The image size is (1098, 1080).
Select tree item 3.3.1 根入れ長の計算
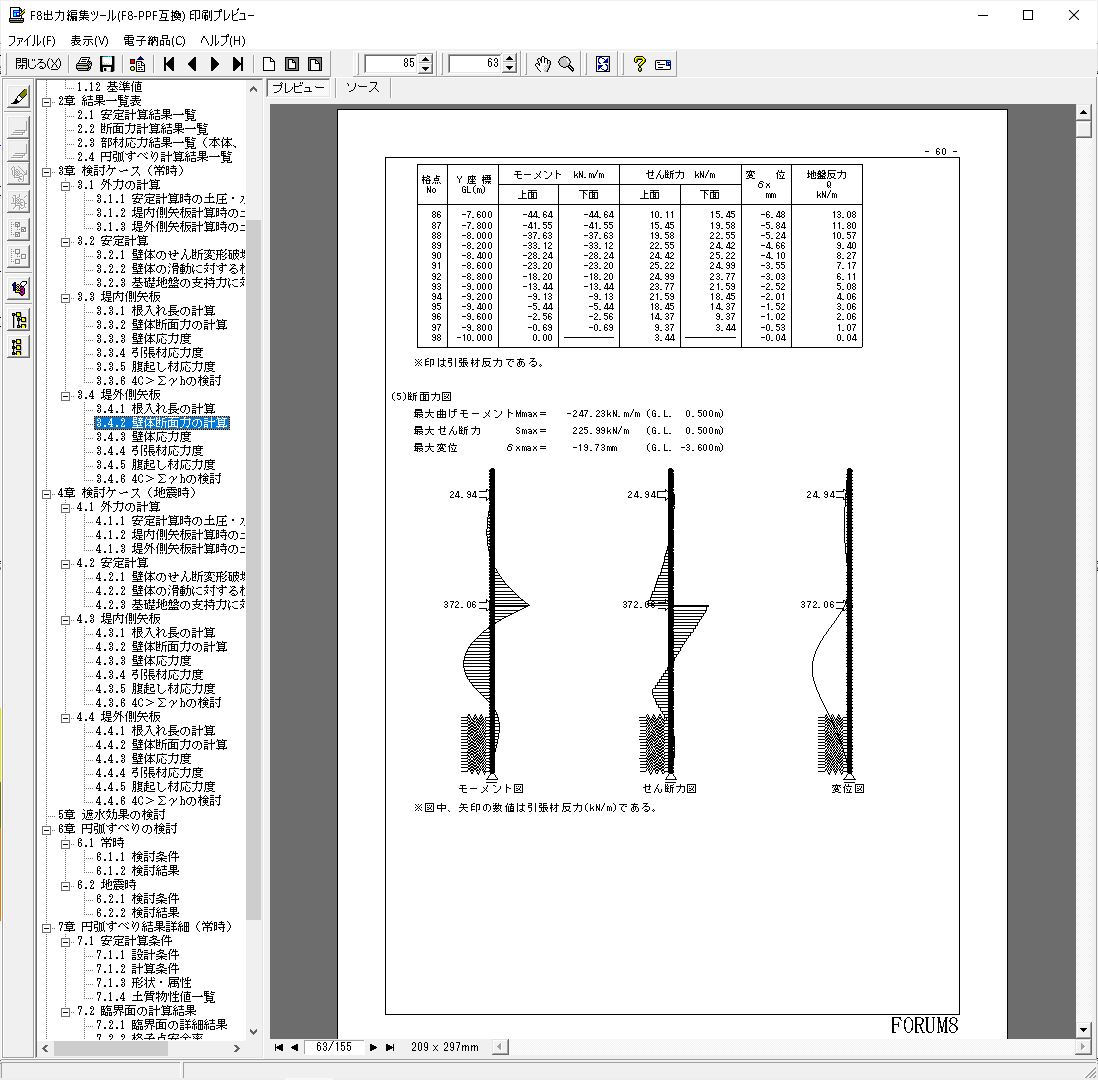click(155, 311)
